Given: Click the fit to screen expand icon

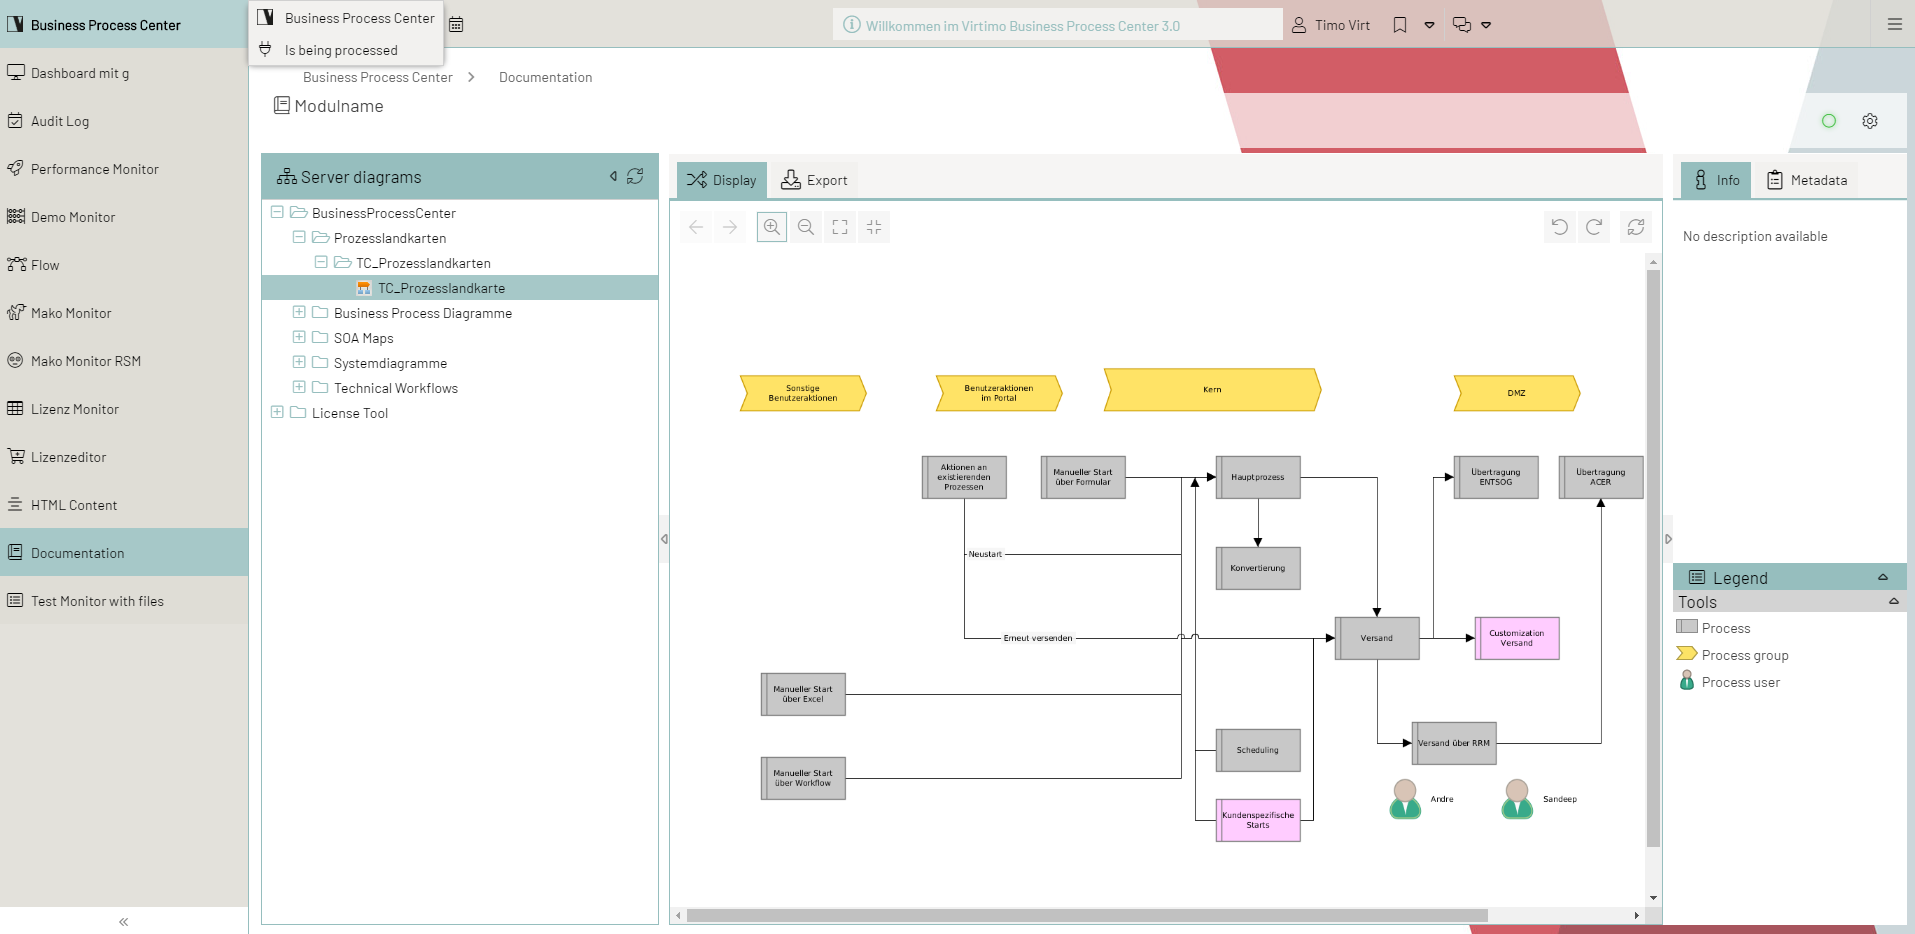Looking at the screenshot, I should click(840, 227).
